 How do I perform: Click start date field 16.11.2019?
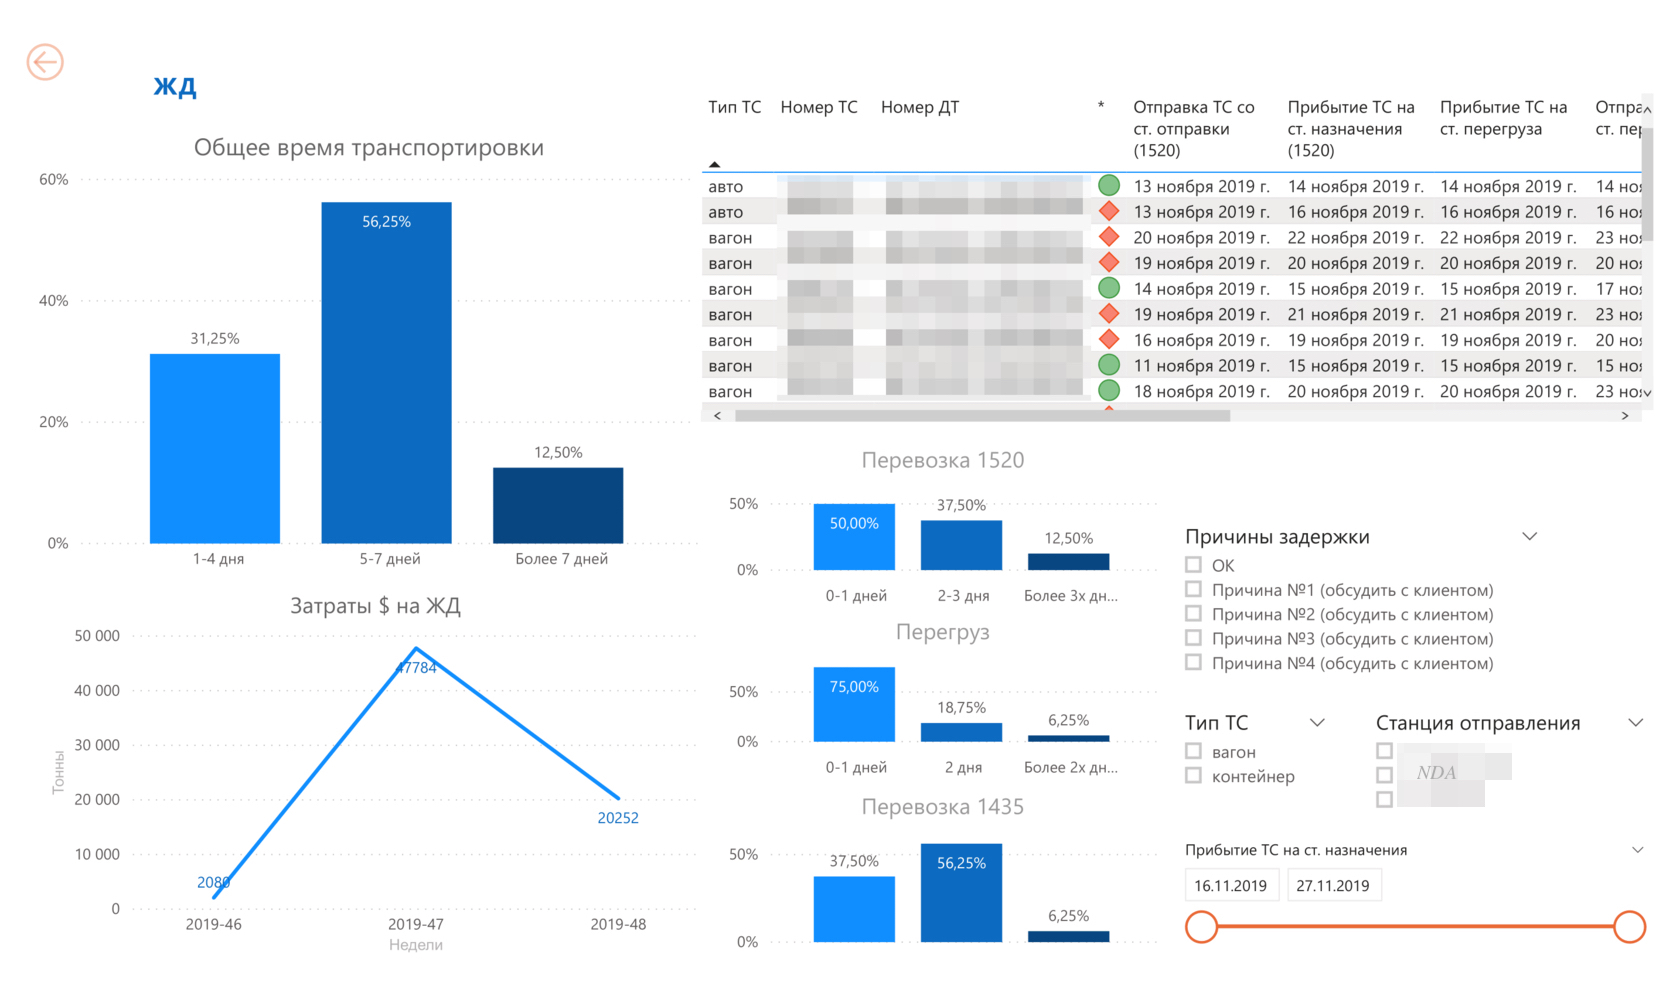(1230, 885)
